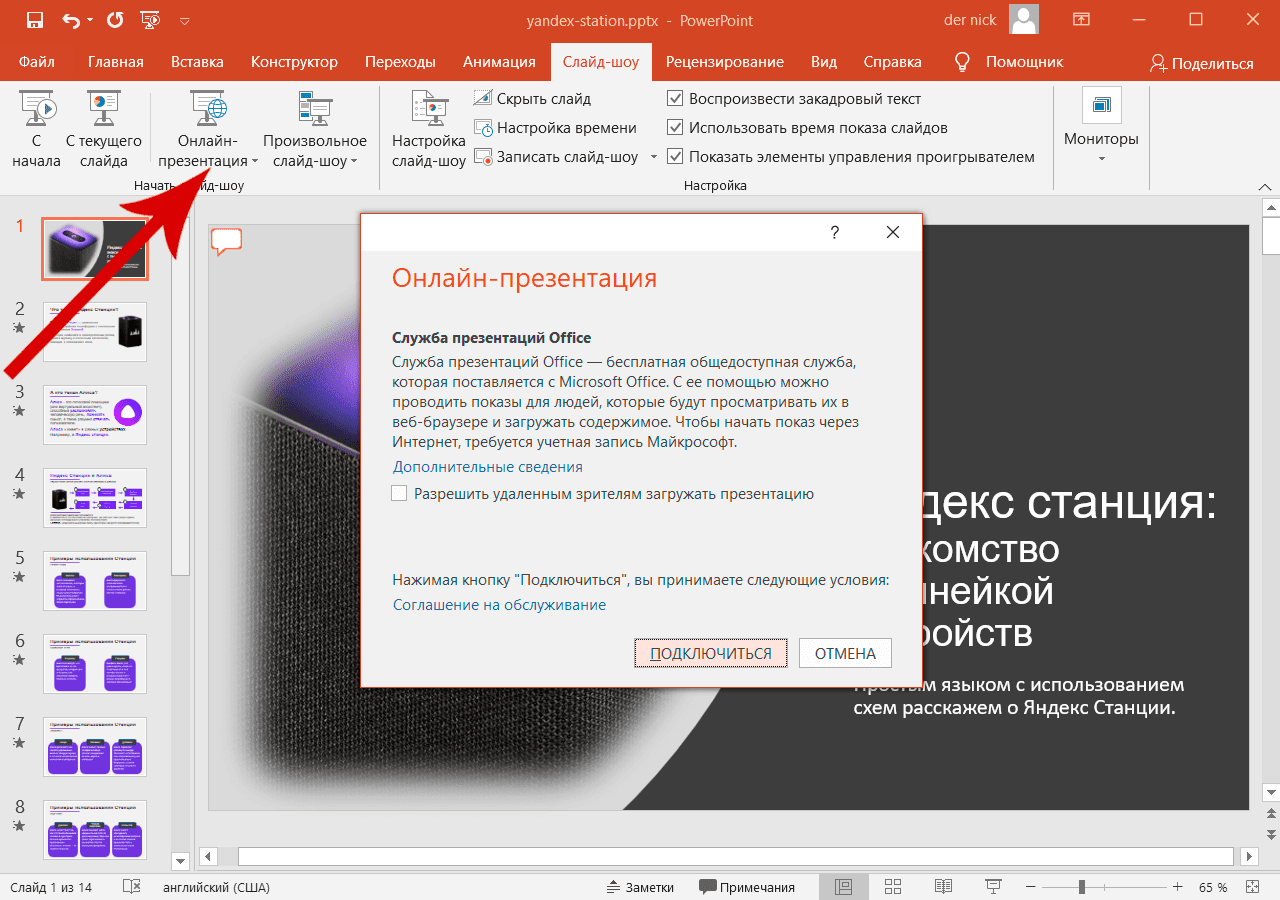1280x900 pixels.
Task: Open the Review (Рецензирование) tab
Action: pyautogui.click(x=724, y=62)
